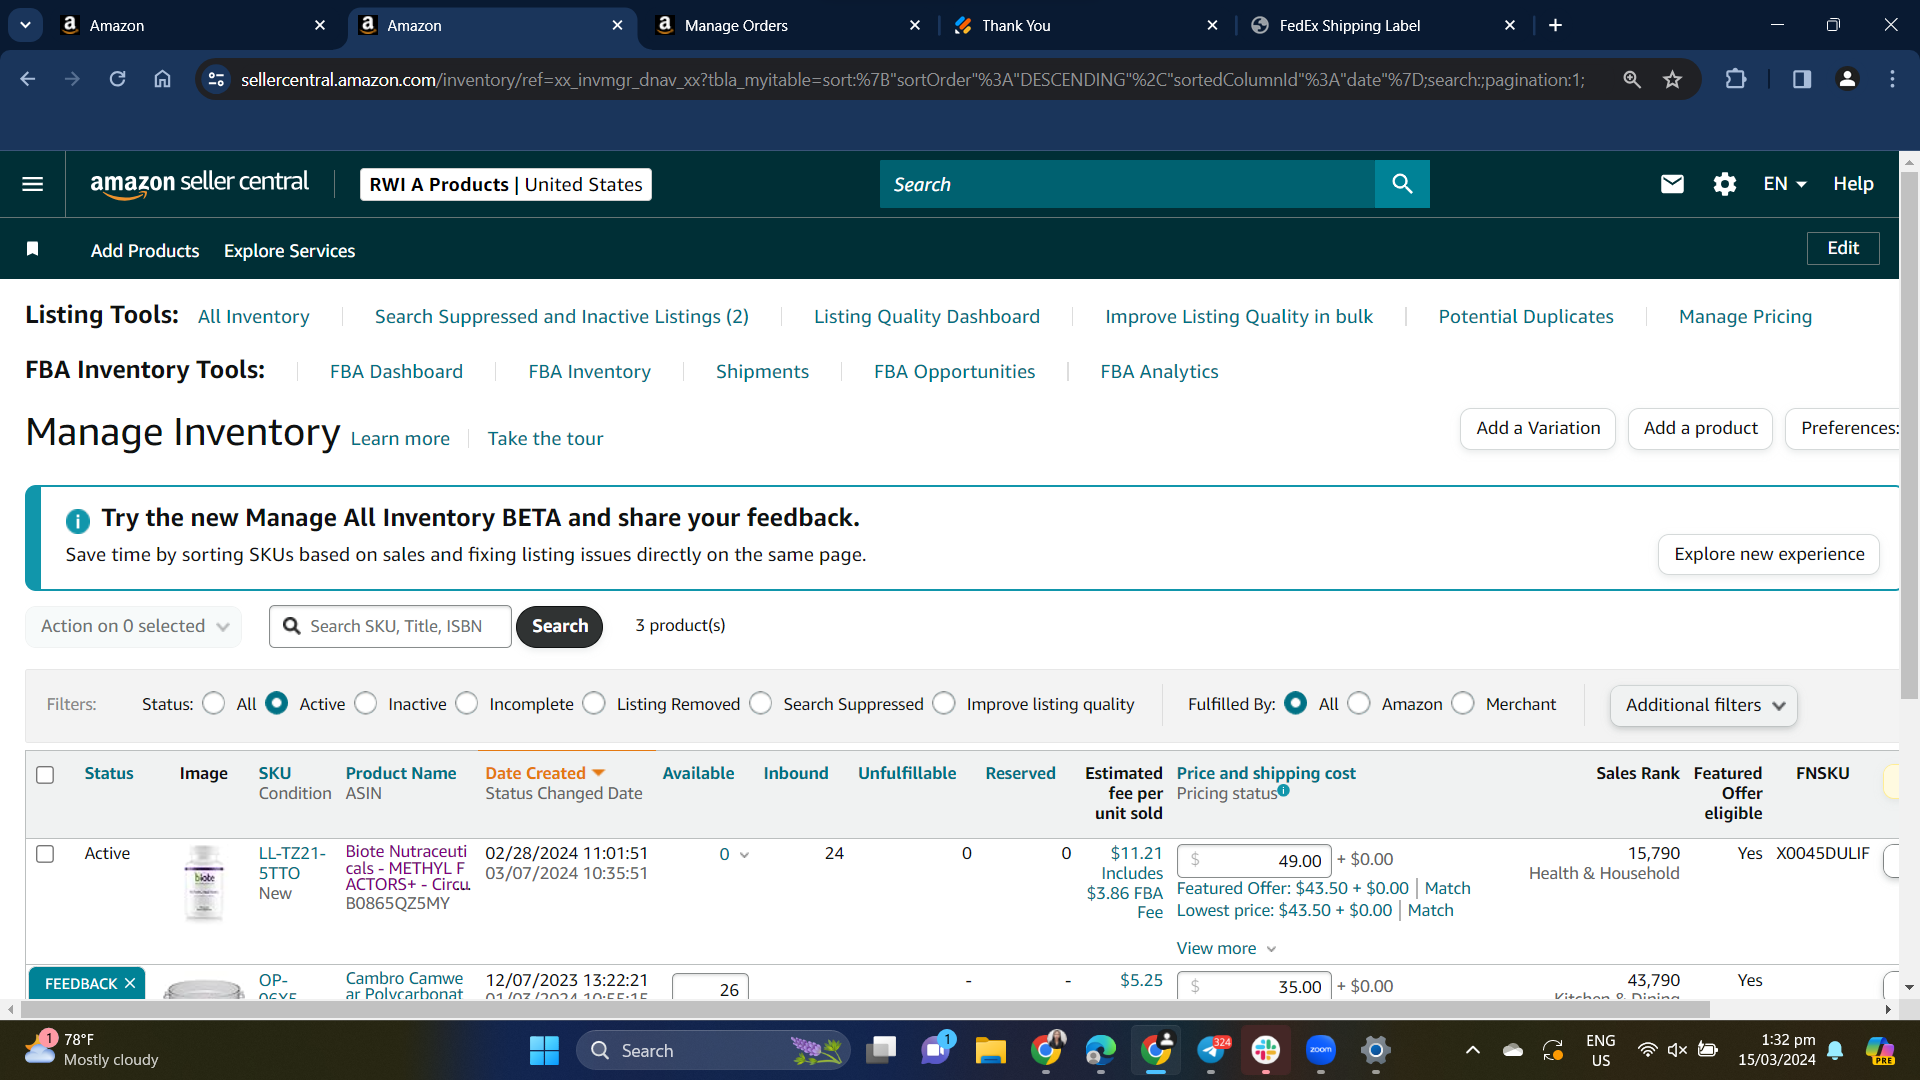The image size is (1920, 1080).
Task: Click Match next to Featured Offer price
Action: tap(1447, 888)
